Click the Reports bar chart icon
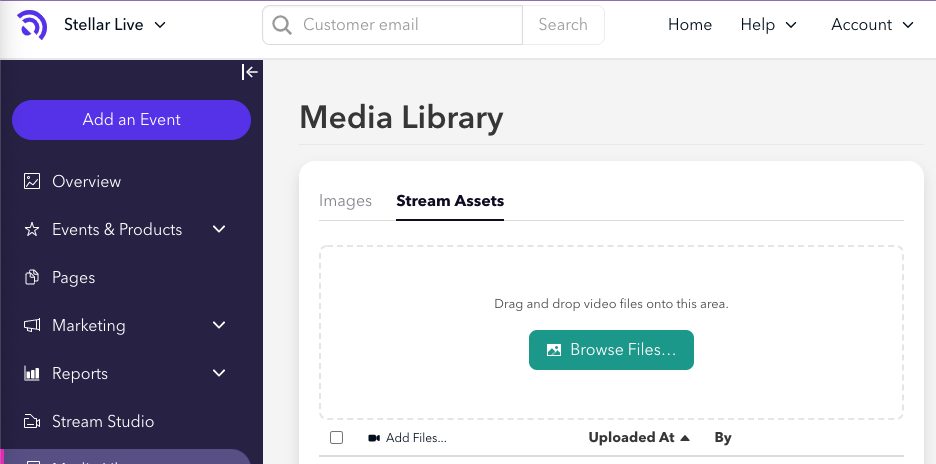The image size is (936, 464). [x=32, y=373]
